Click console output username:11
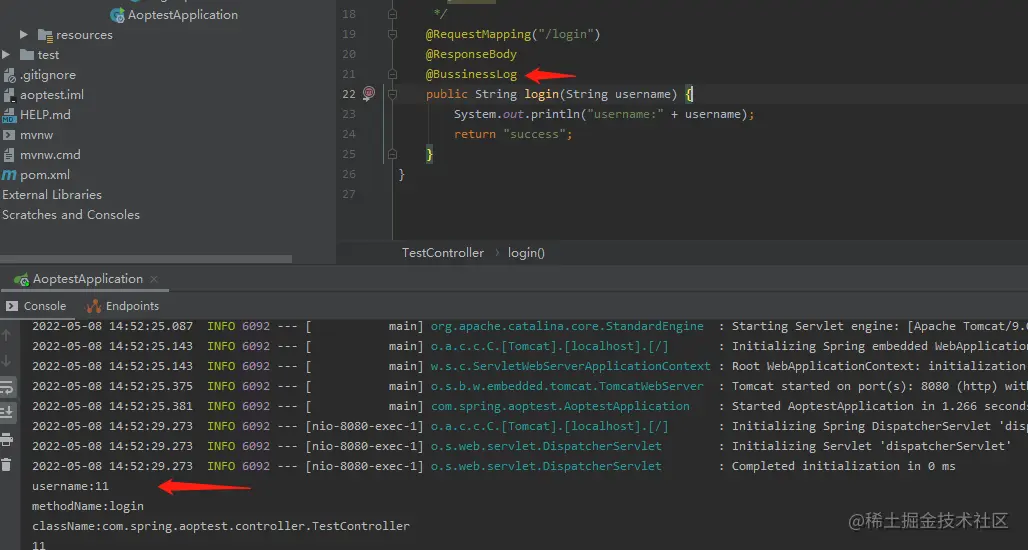1028x550 pixels. click(70, 486)
